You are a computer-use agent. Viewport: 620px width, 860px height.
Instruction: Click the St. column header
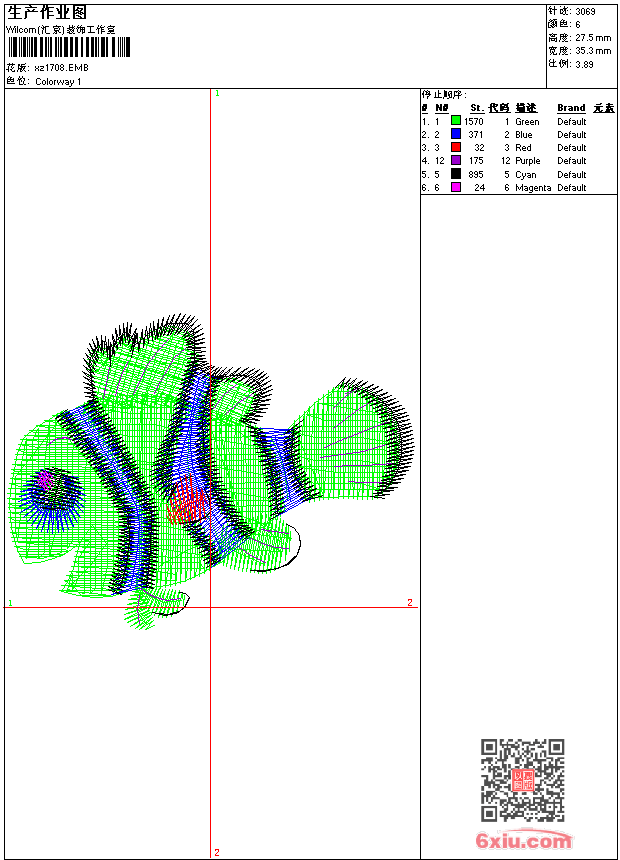477,108
